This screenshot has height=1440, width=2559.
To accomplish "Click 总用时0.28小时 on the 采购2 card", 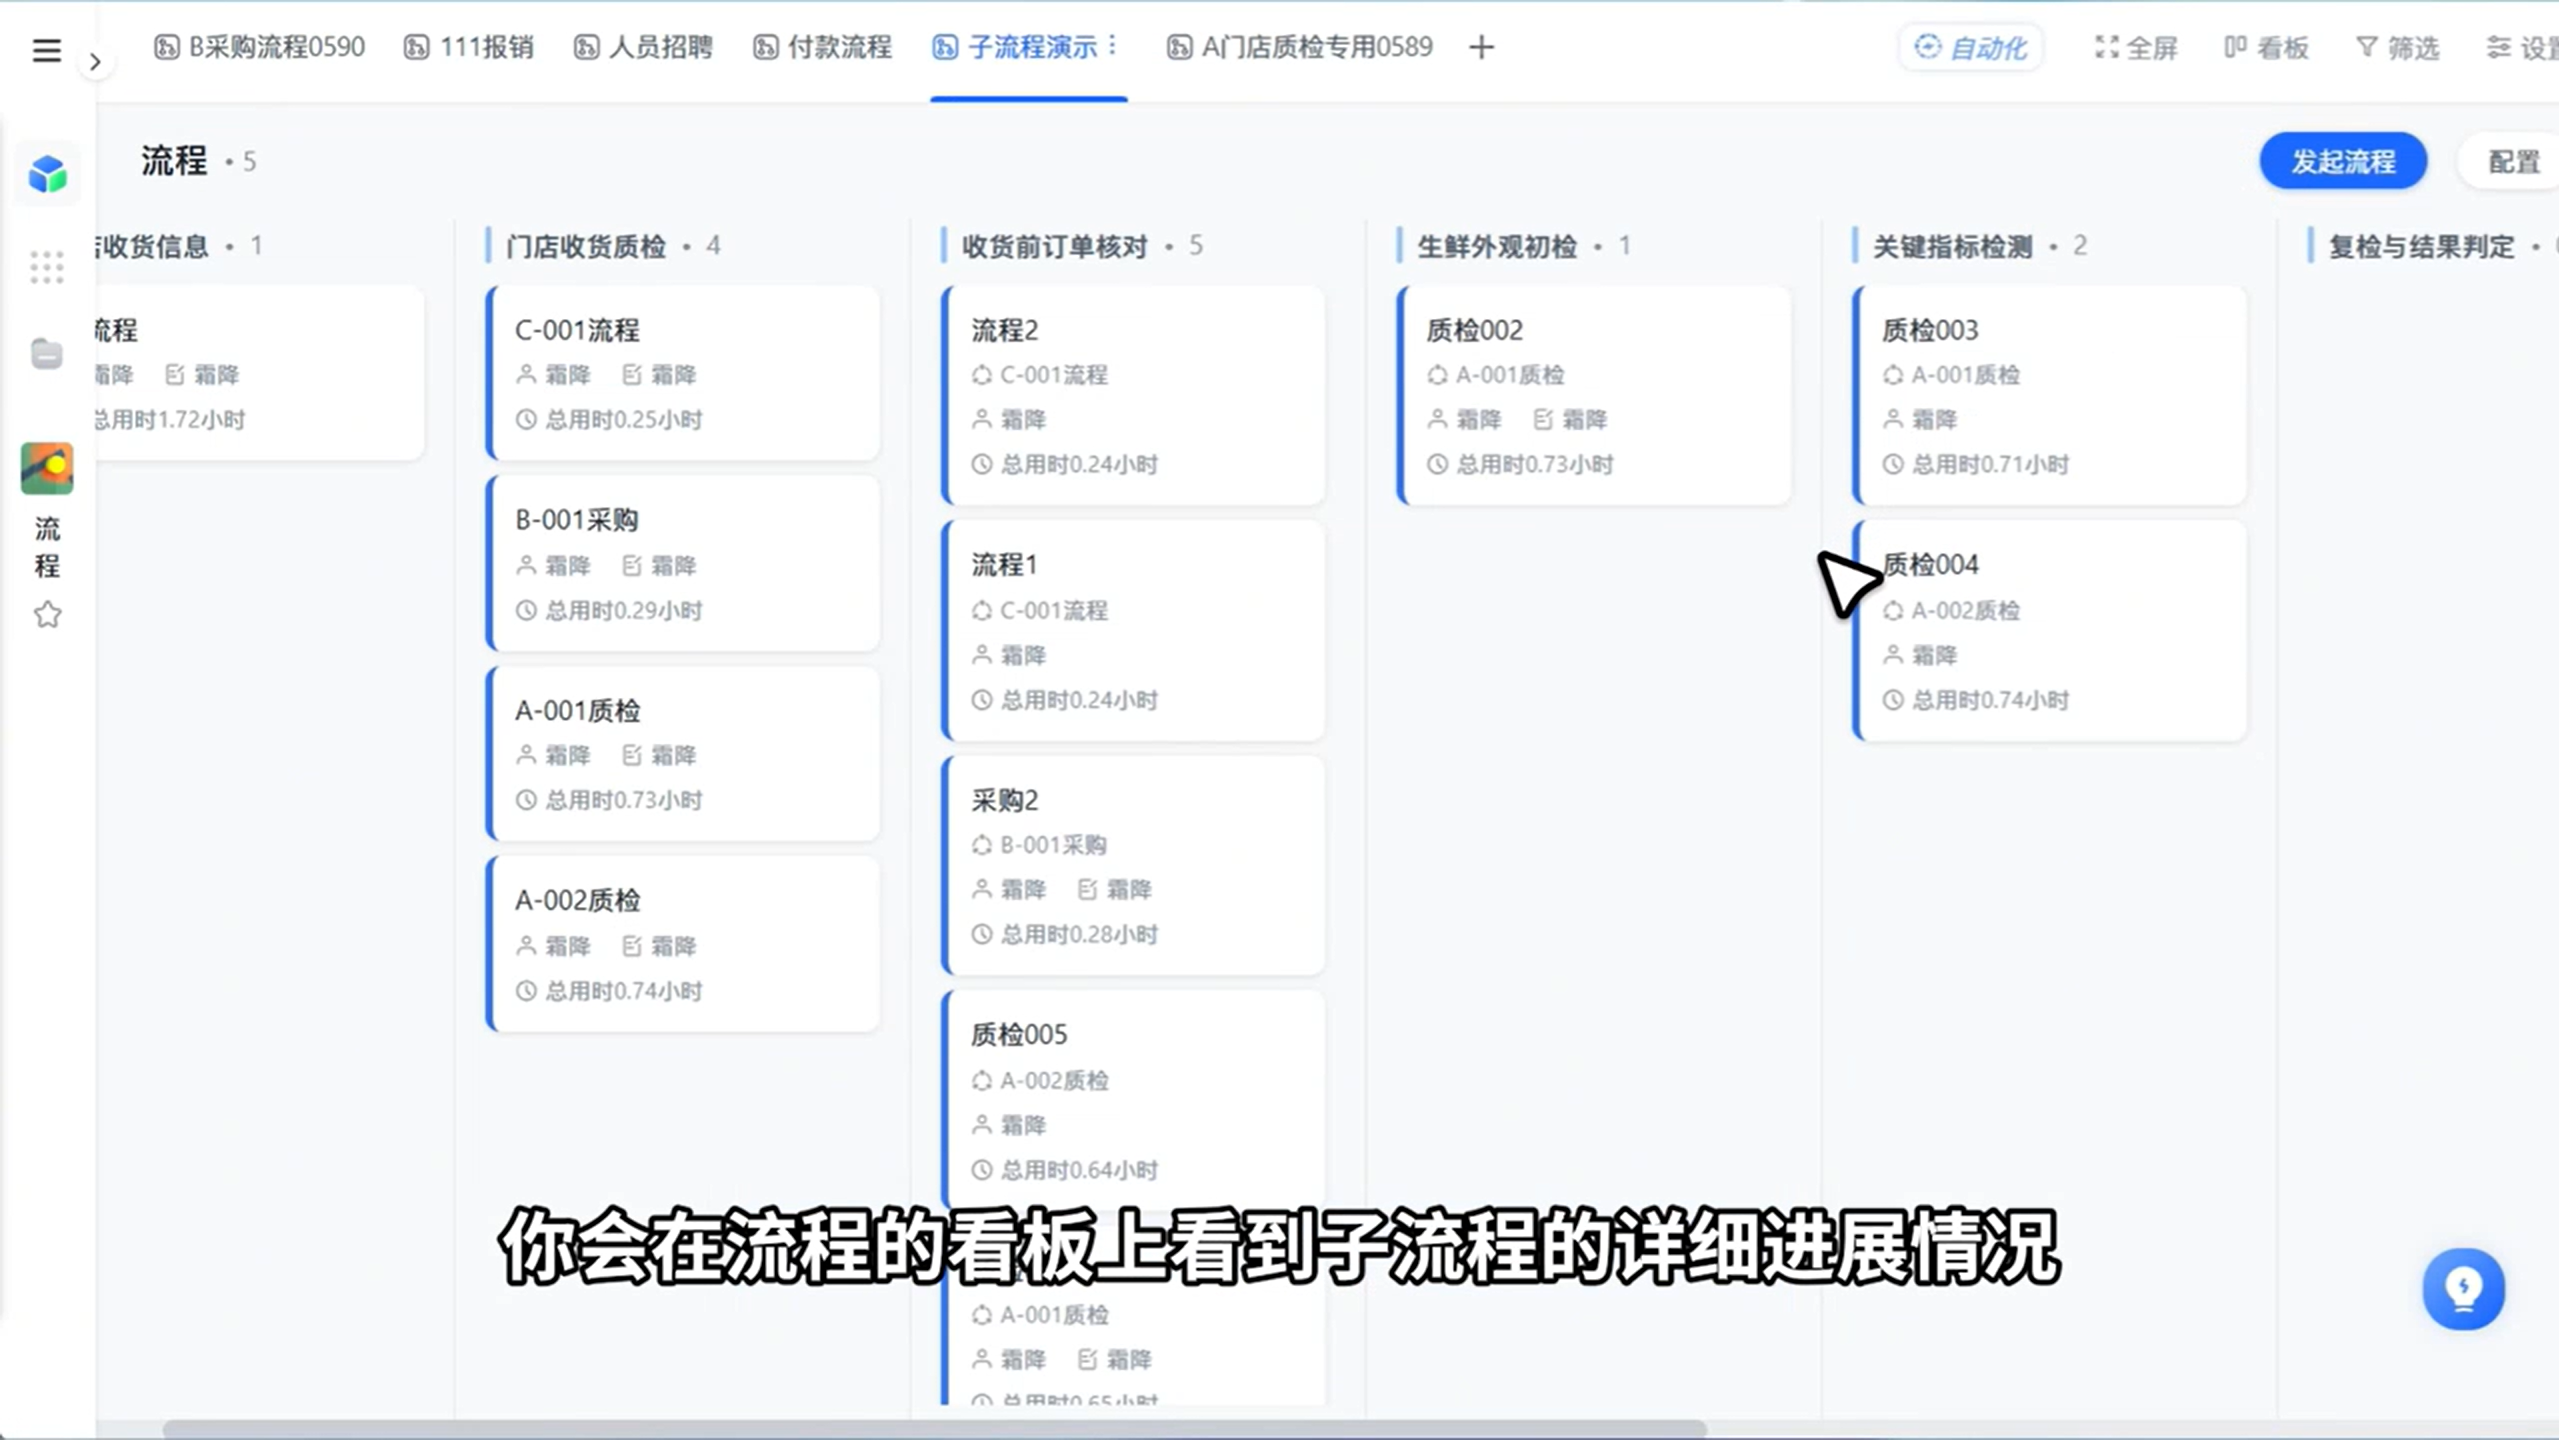I will click(1080, 934).
